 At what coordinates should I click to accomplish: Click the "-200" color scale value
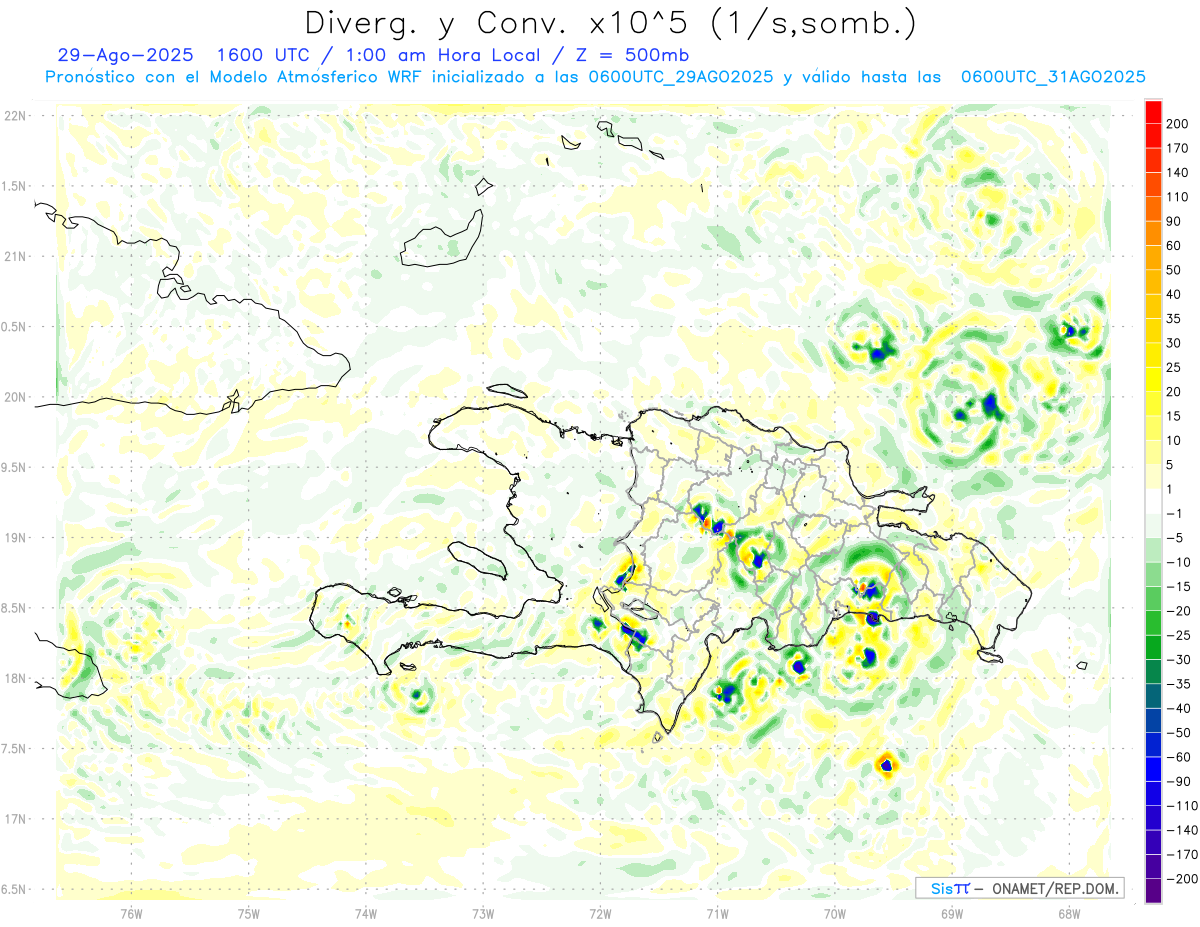point(1181,880)
